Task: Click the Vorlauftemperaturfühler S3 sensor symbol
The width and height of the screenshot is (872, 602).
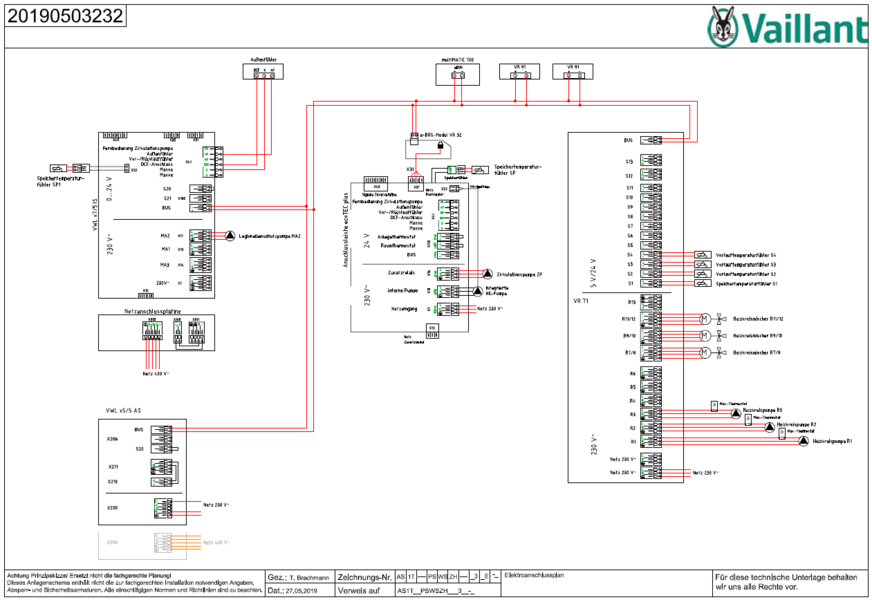Action: 703,265
